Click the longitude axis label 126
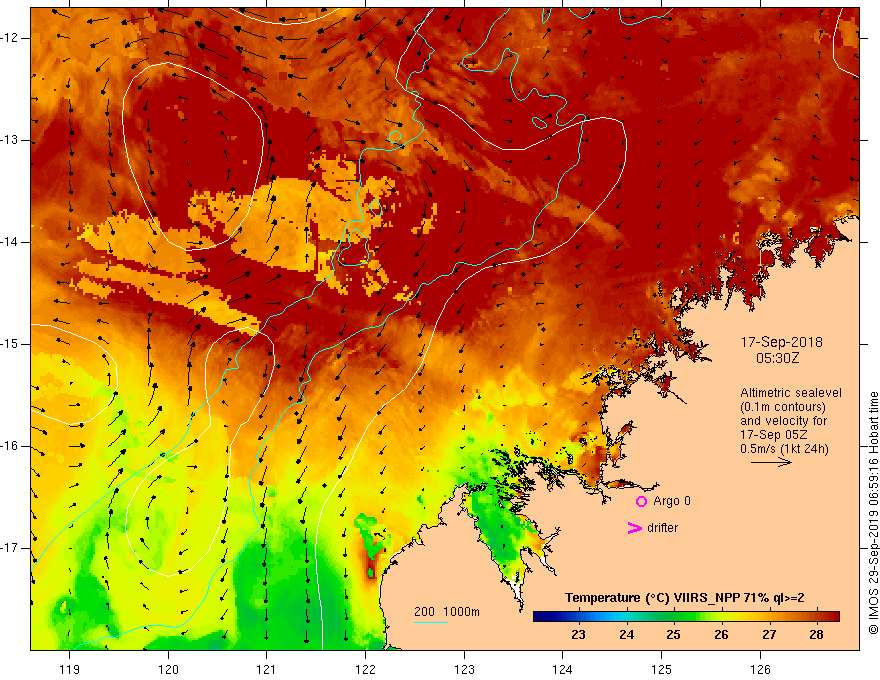The width and height of the screenshot is (880, 680). pyautogui.click(x=760, y=669)
